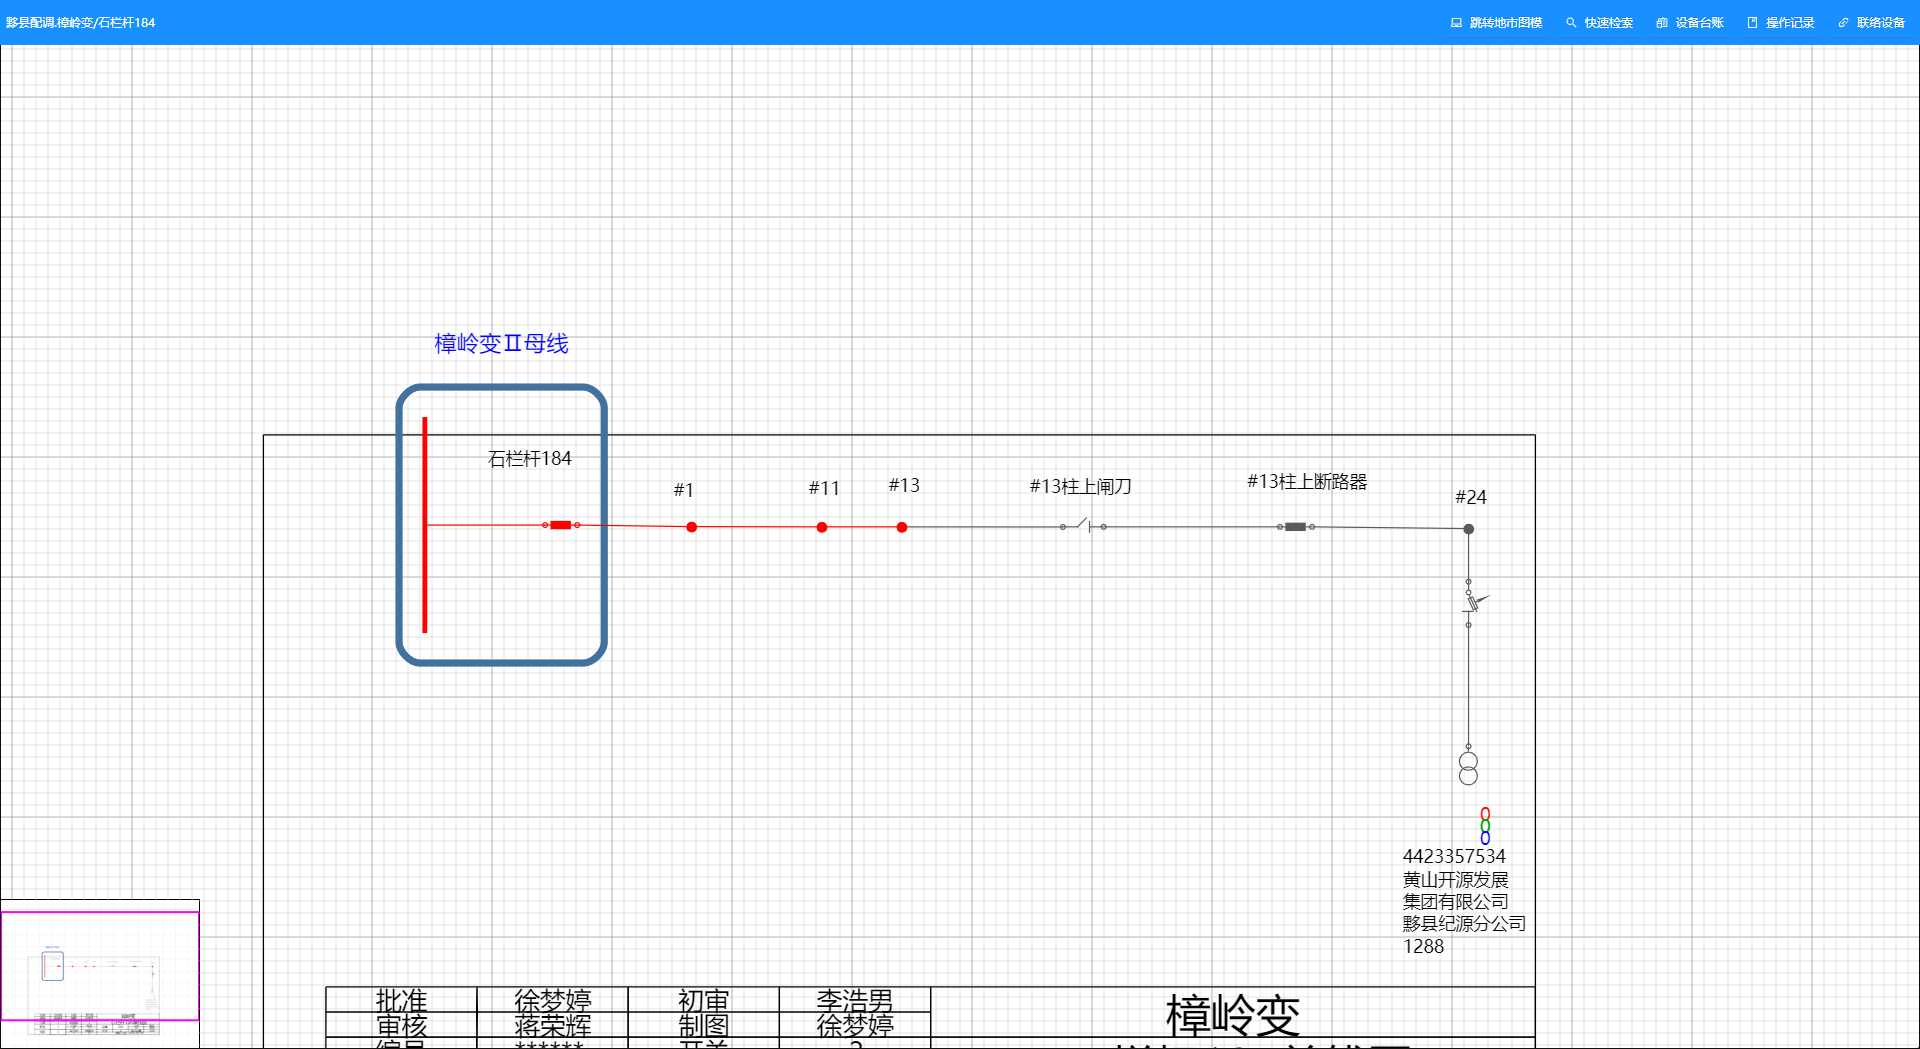Click the 跳转地市图模 toolbar button

point(1496,22)
